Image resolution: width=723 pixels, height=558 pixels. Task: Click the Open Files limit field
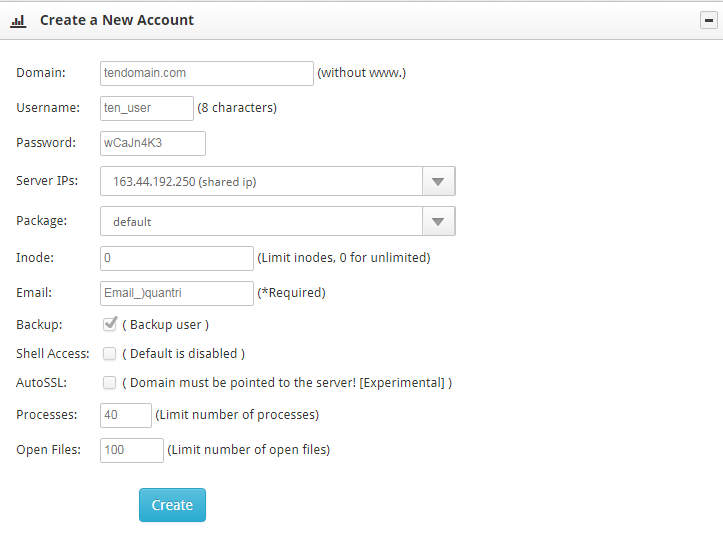(x=132, y=450)
